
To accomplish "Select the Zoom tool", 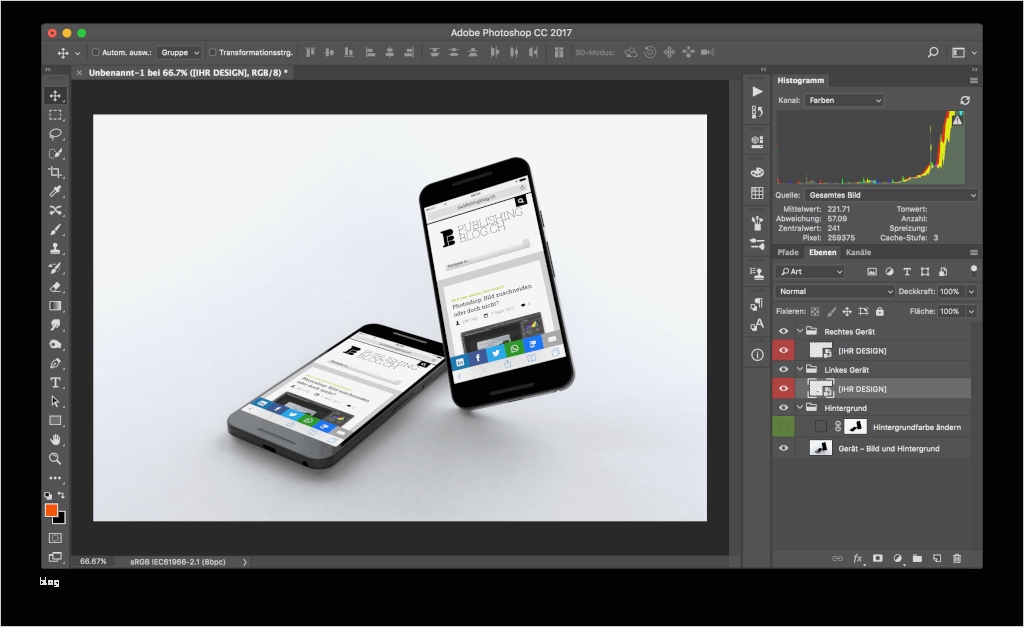I will point(56,459).
